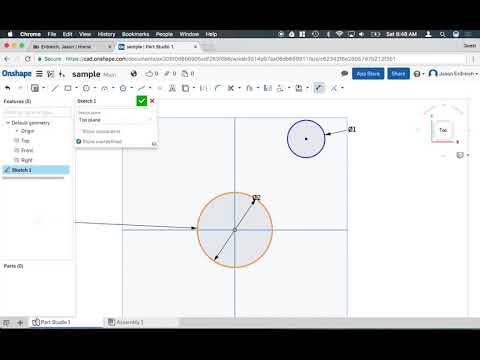Open the Help question mark menu
This screenshot has height=360, width=480.
coord(419,74)
